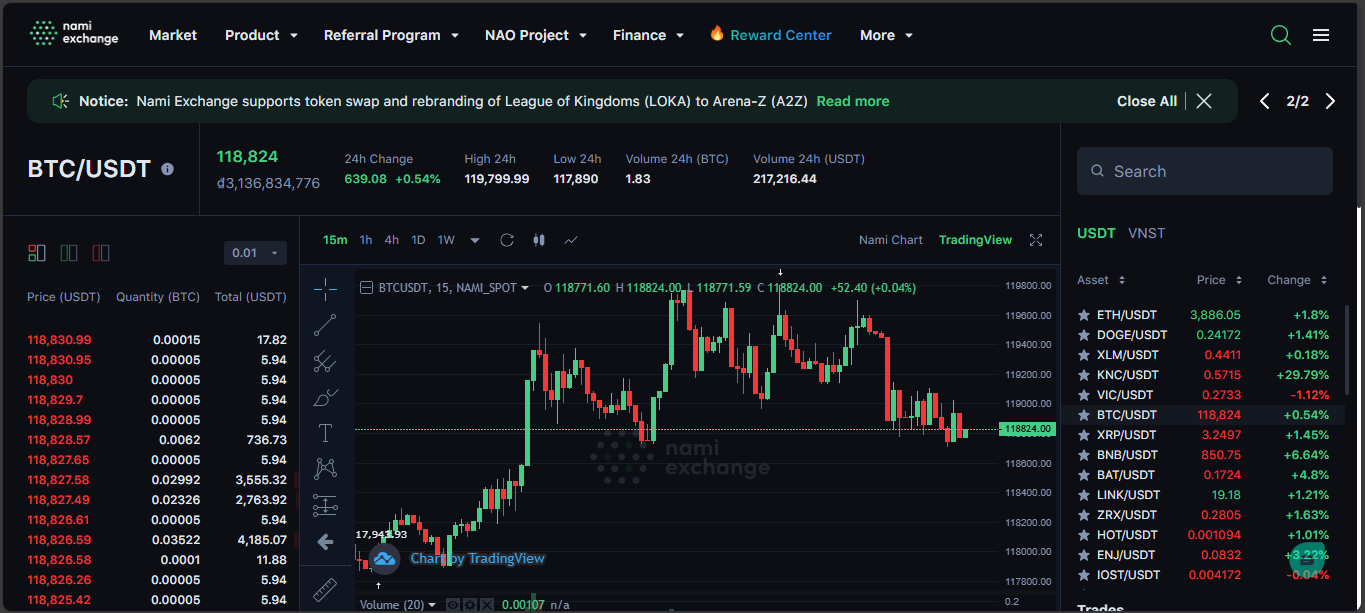The height and width of the screenshot is (613, 1365).
Task: Expand the More dropdown menu
Action: click(887, 35)
